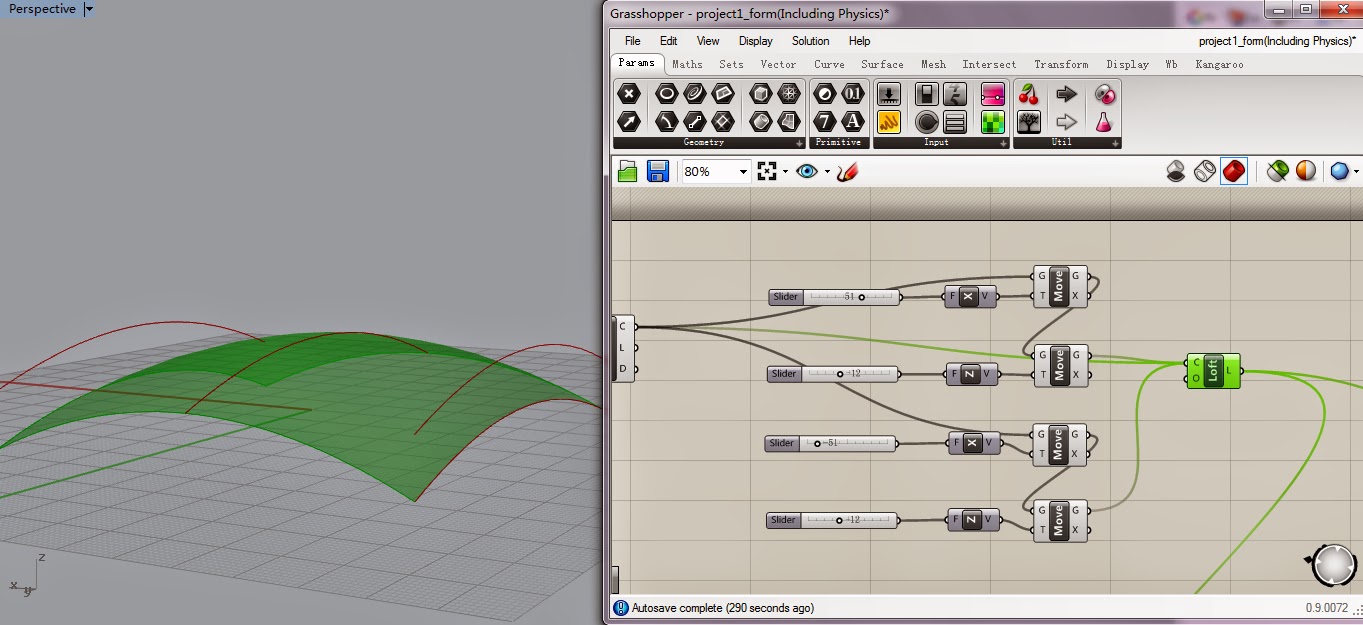Select the Number 0.1 primitive icon
Image resolution: width=1363 pixels, height=625 pixels.
click(x=853, y=94)
